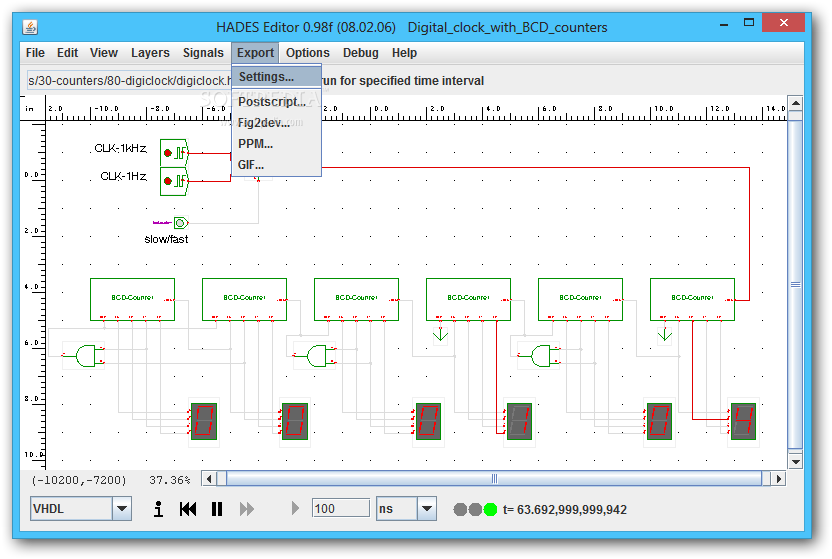The height and width of the screenshot is (559, 832).
Task: Click the fast-forward simulation button
Action: [x=247, y=509]
